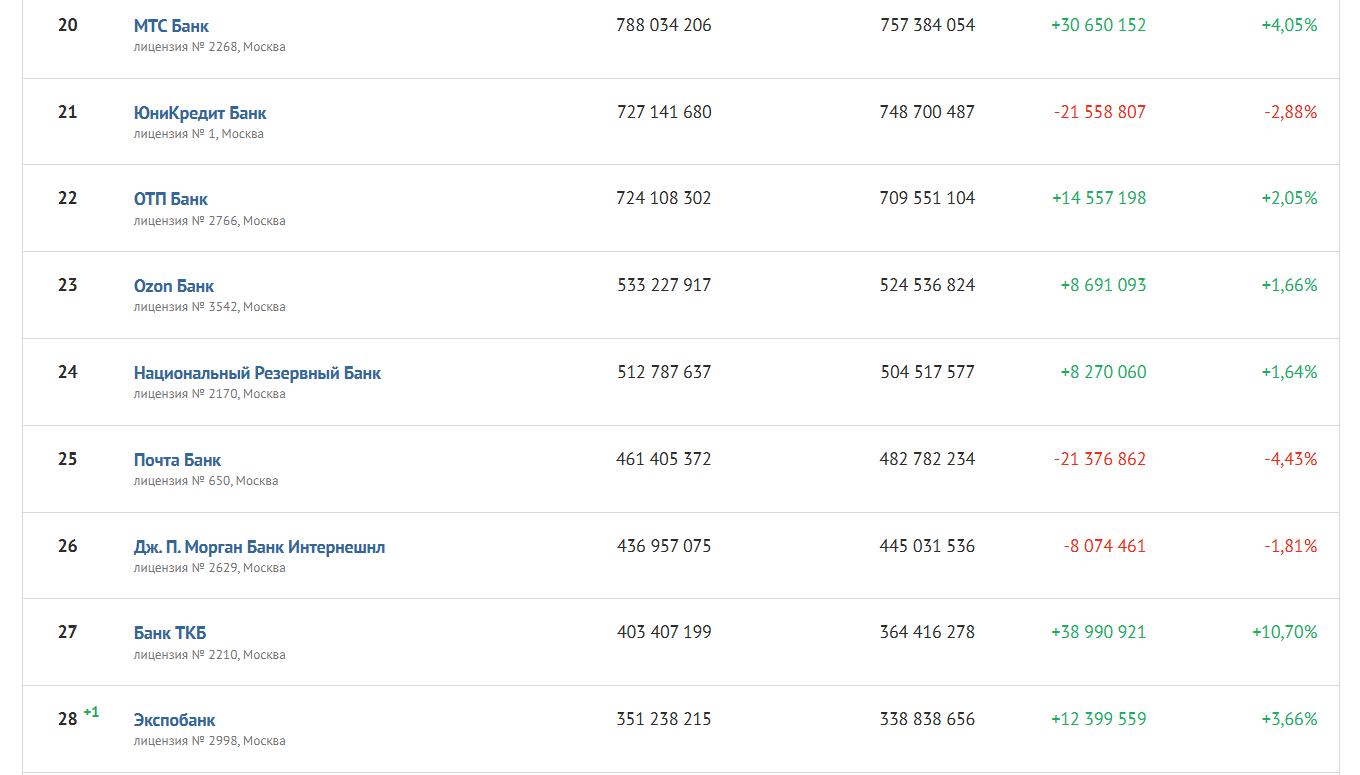Click the +38 990 921 change amount
This screenshot has width=1360, height=775.
click(1098, 632)
